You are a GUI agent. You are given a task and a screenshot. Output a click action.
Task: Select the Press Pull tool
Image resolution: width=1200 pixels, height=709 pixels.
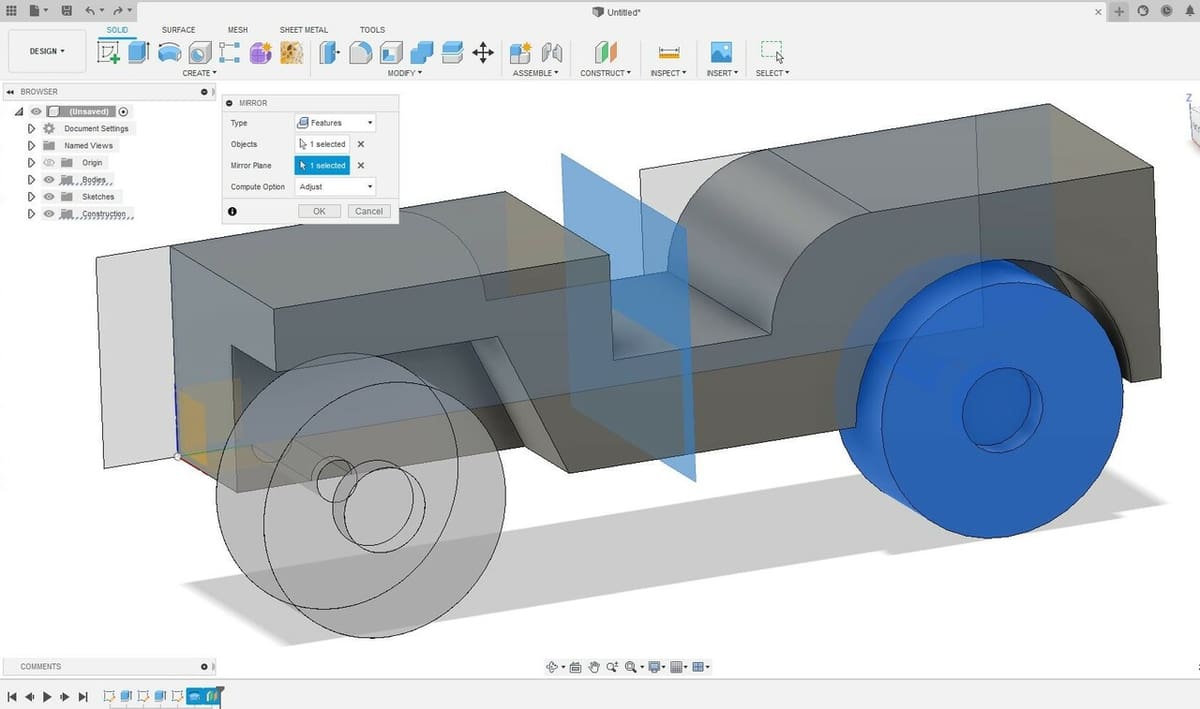[x=330, y=52]
